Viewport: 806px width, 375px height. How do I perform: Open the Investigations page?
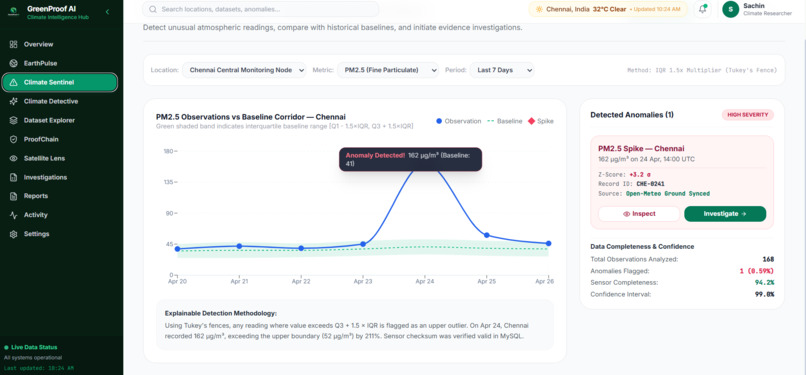60,178
